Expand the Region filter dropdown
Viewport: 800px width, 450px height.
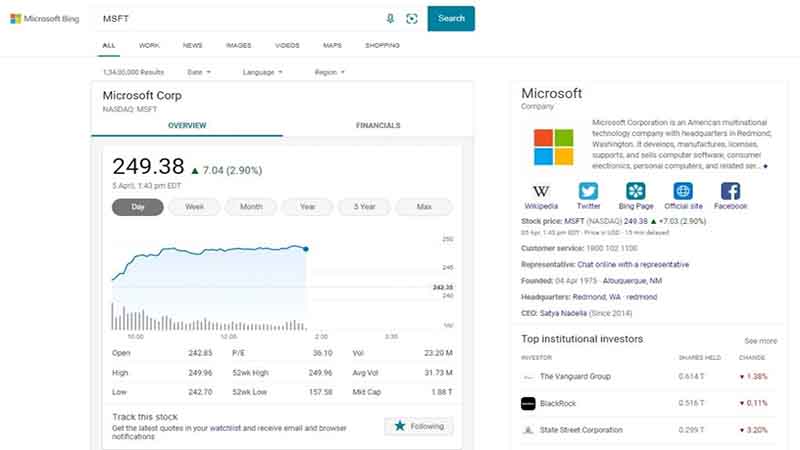coord(330,72)
